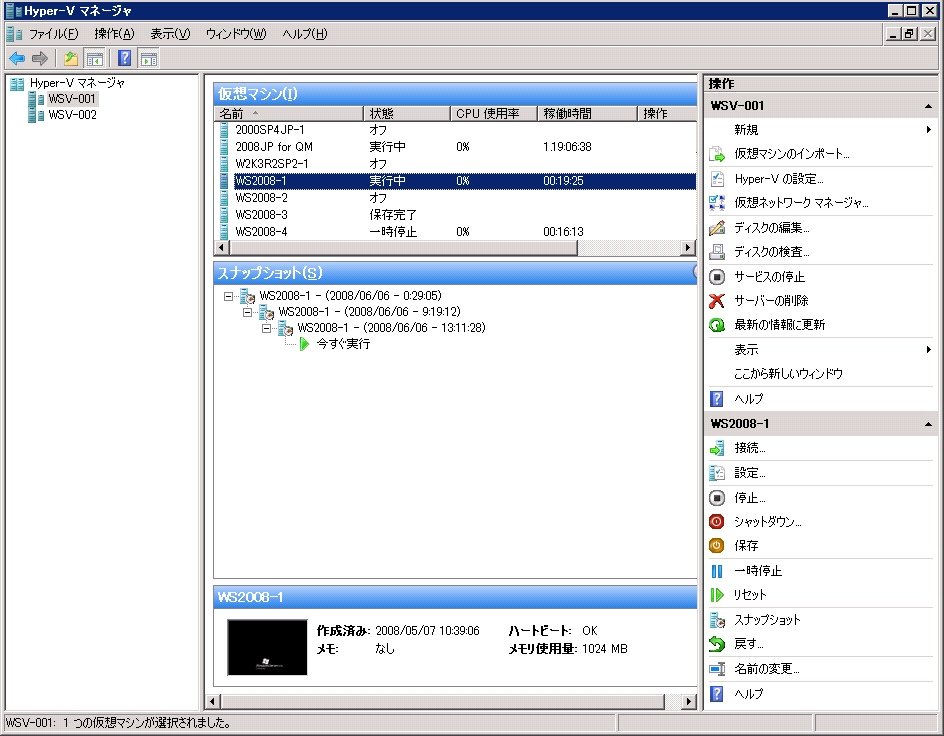Click ディスクの編集 pencil icon

(716, 227)
